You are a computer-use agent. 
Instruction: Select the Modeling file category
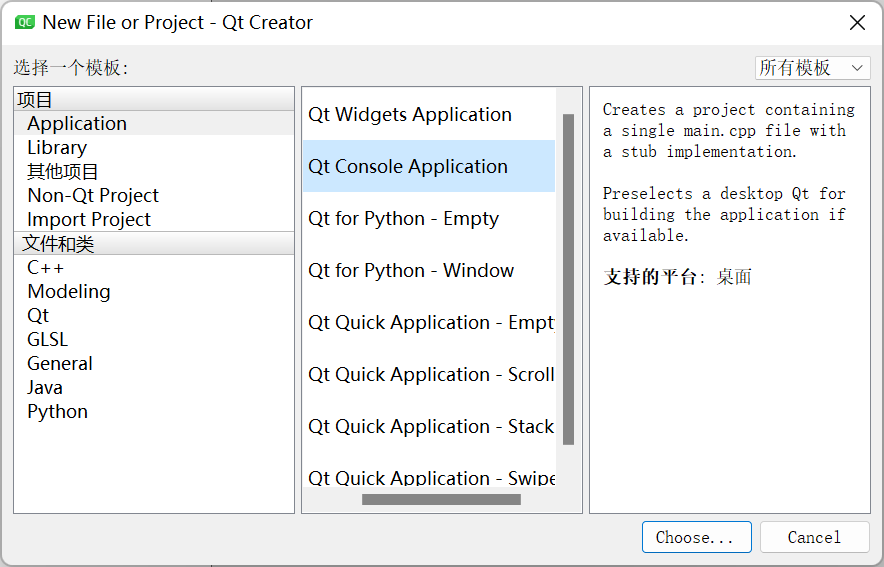pyautogui.click(x=154, y=291)
